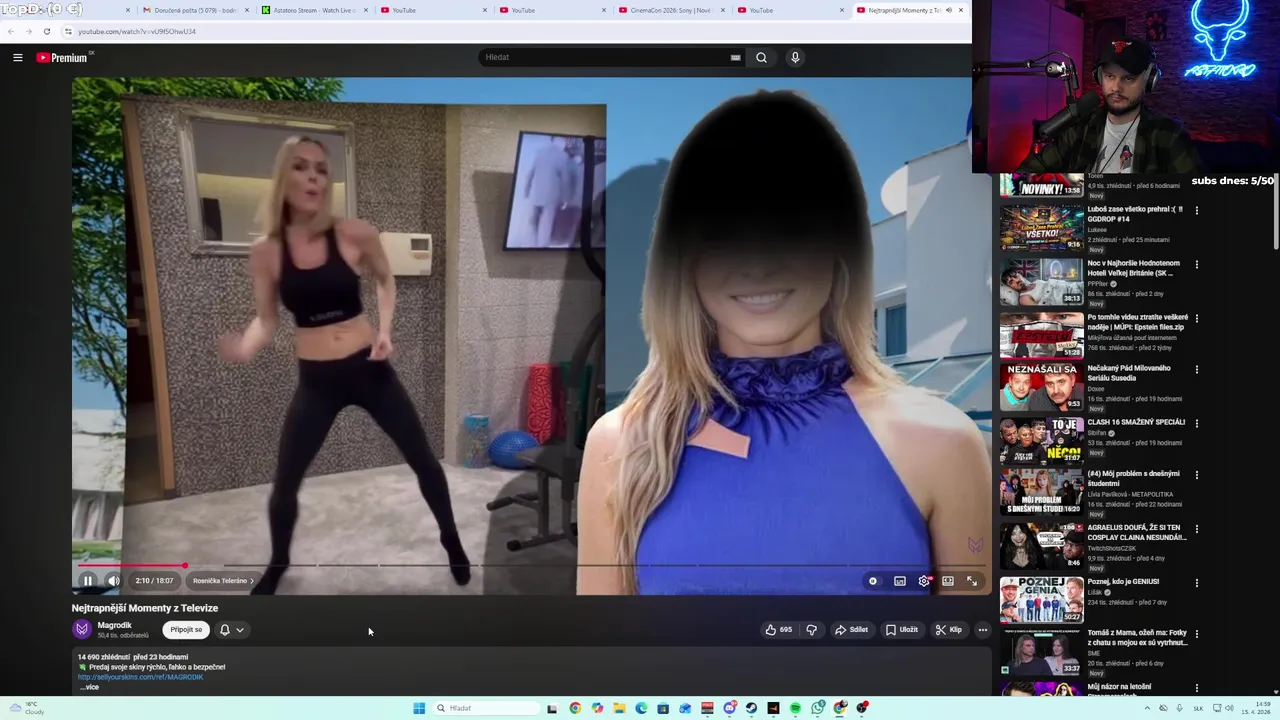Close the CinemaCon 2026 tab
The height and width of the screenshot is (720, 1280).
(x=723, y=10)
